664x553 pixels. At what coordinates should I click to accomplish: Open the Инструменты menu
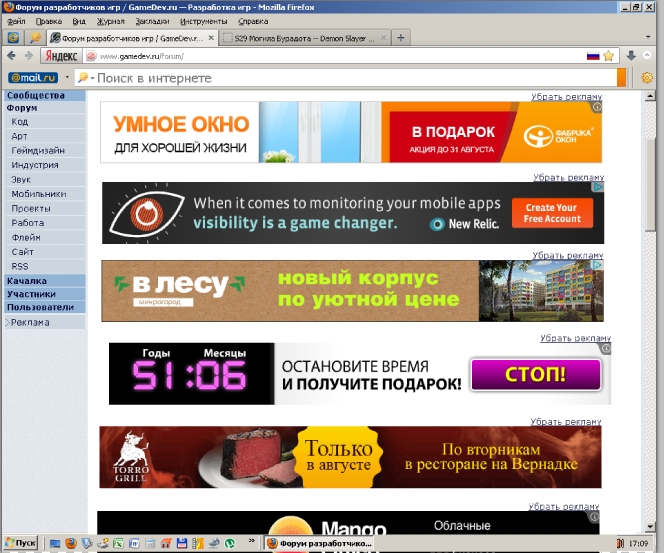[203, 21]
